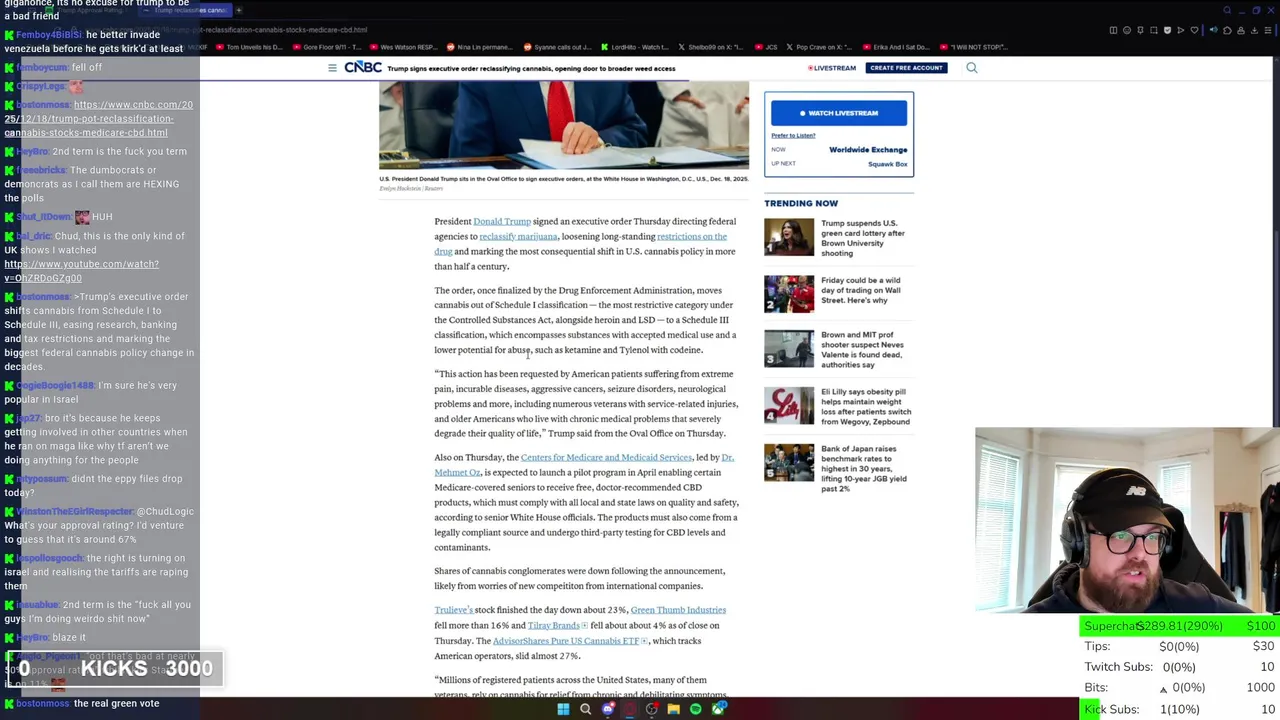Open the Worldwide Exchange show link
The height and width of the screenshot is (720, 1280).
(868, 150)
